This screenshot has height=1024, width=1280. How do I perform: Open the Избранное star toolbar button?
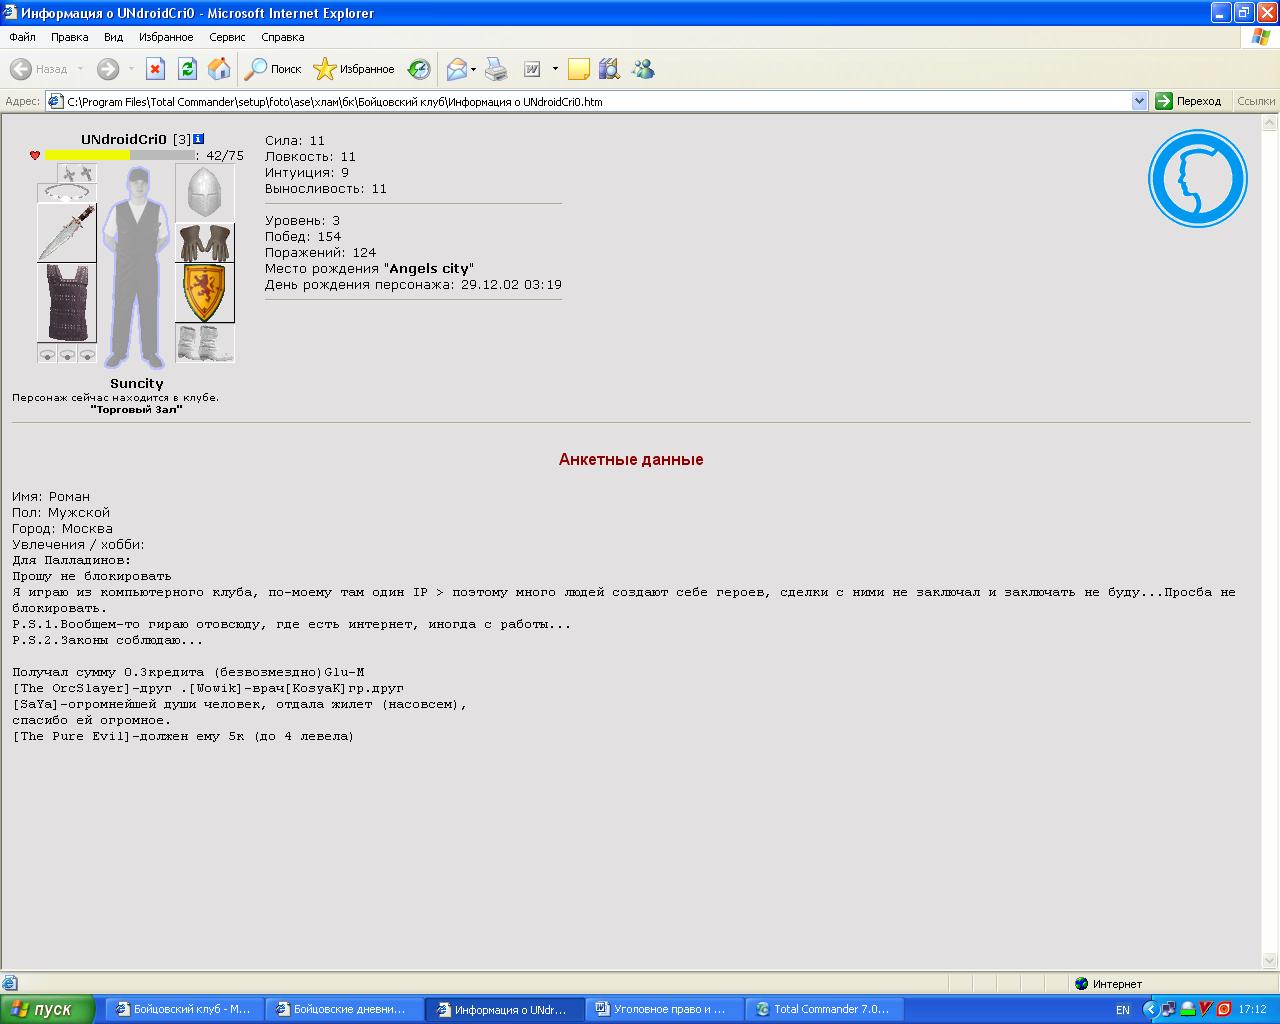[354, 69]
